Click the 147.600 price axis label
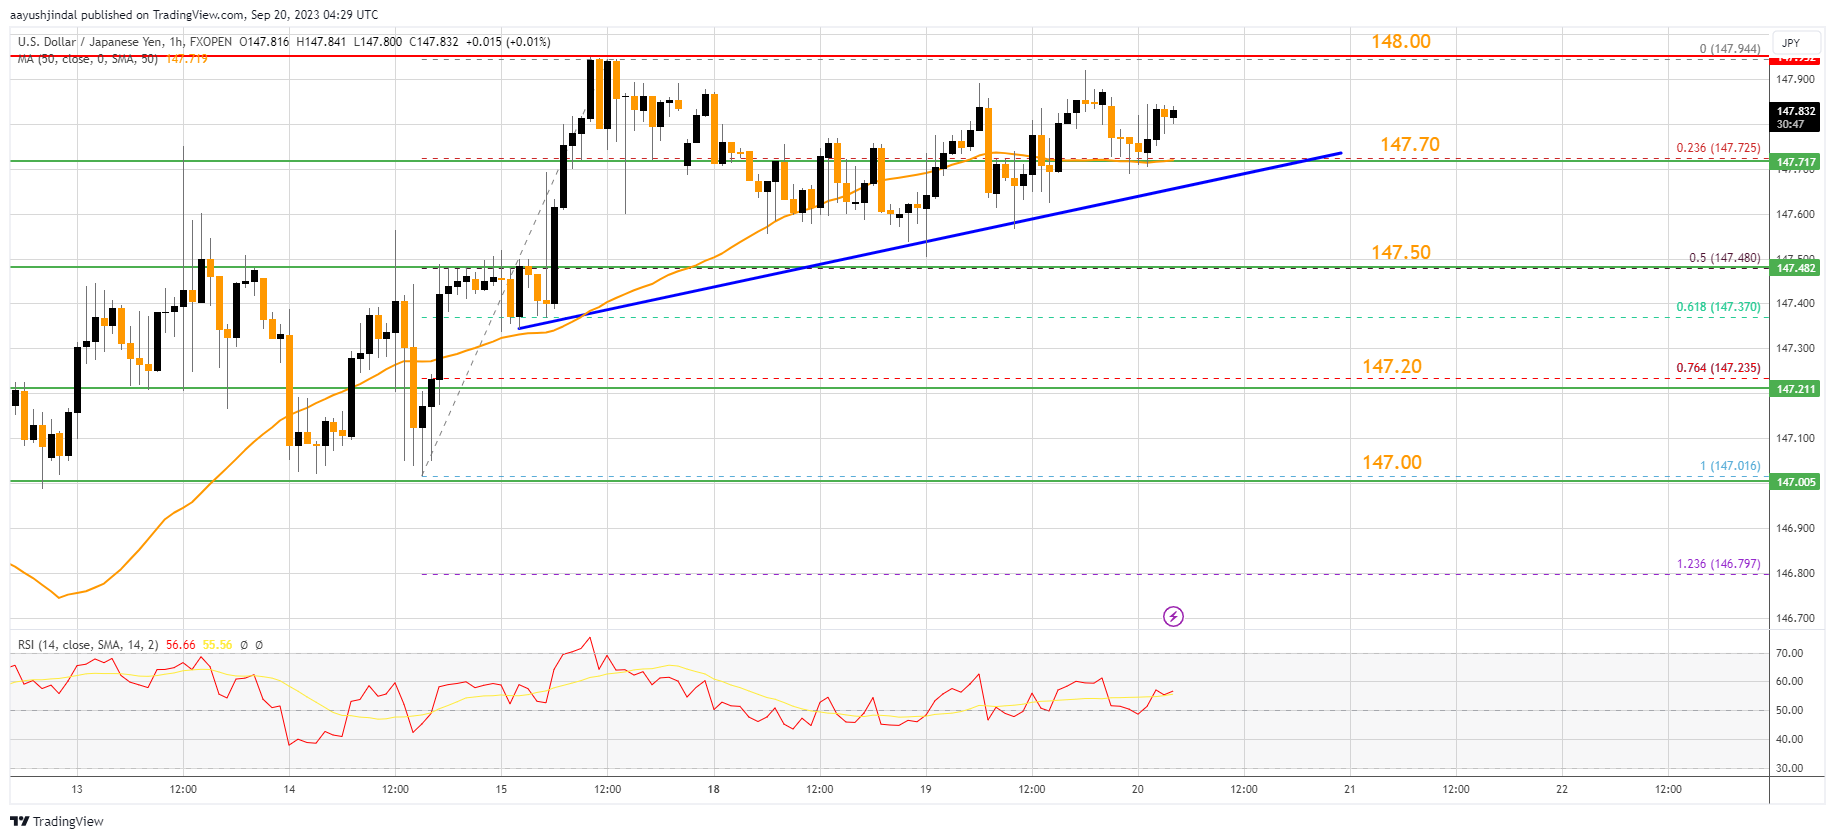This screenshot has width=1835, height=839. [x=1794, y=214]
